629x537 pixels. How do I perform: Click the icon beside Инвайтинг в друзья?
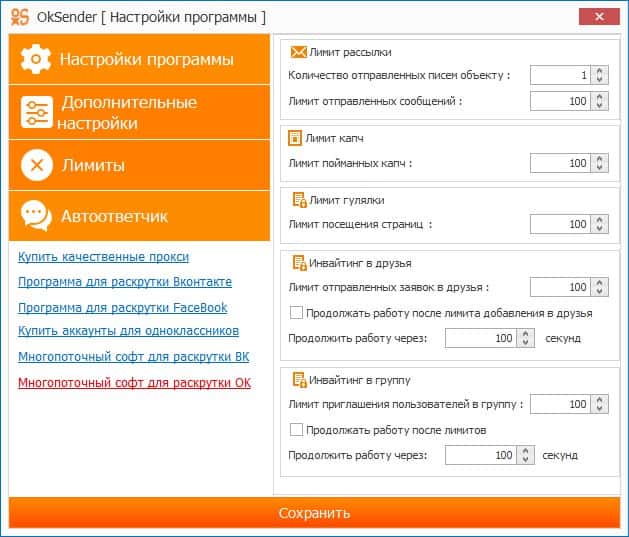coord(298,264)
